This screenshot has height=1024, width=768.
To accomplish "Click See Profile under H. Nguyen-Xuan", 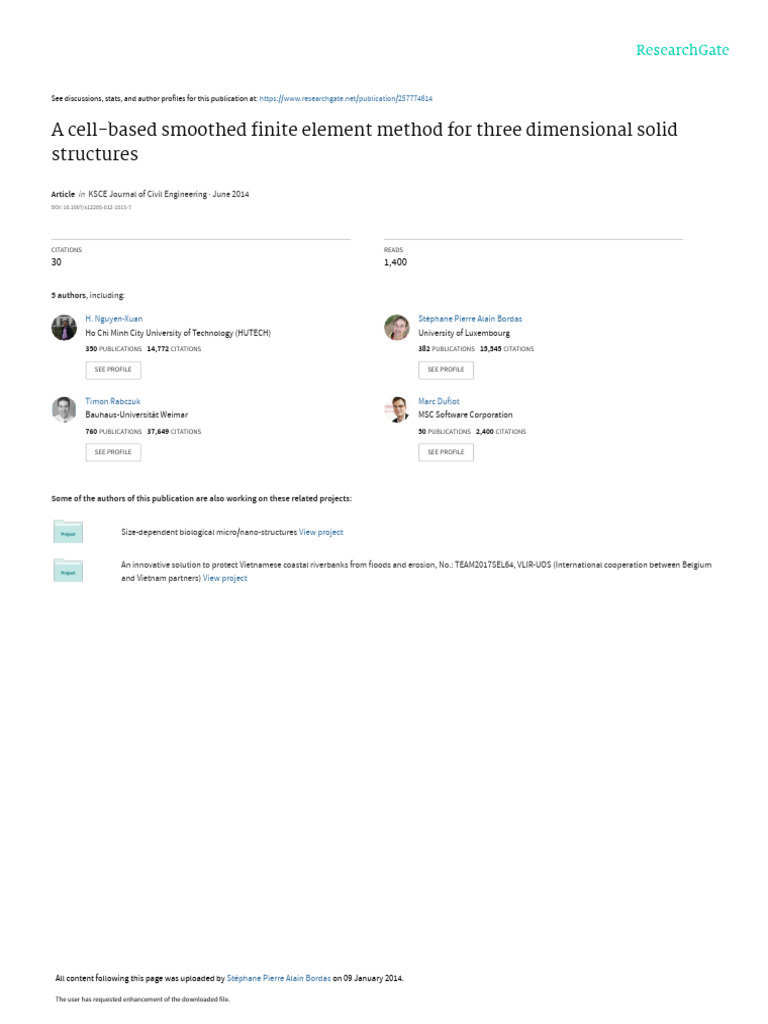I will pyautogui.click(x=113, y=370).
